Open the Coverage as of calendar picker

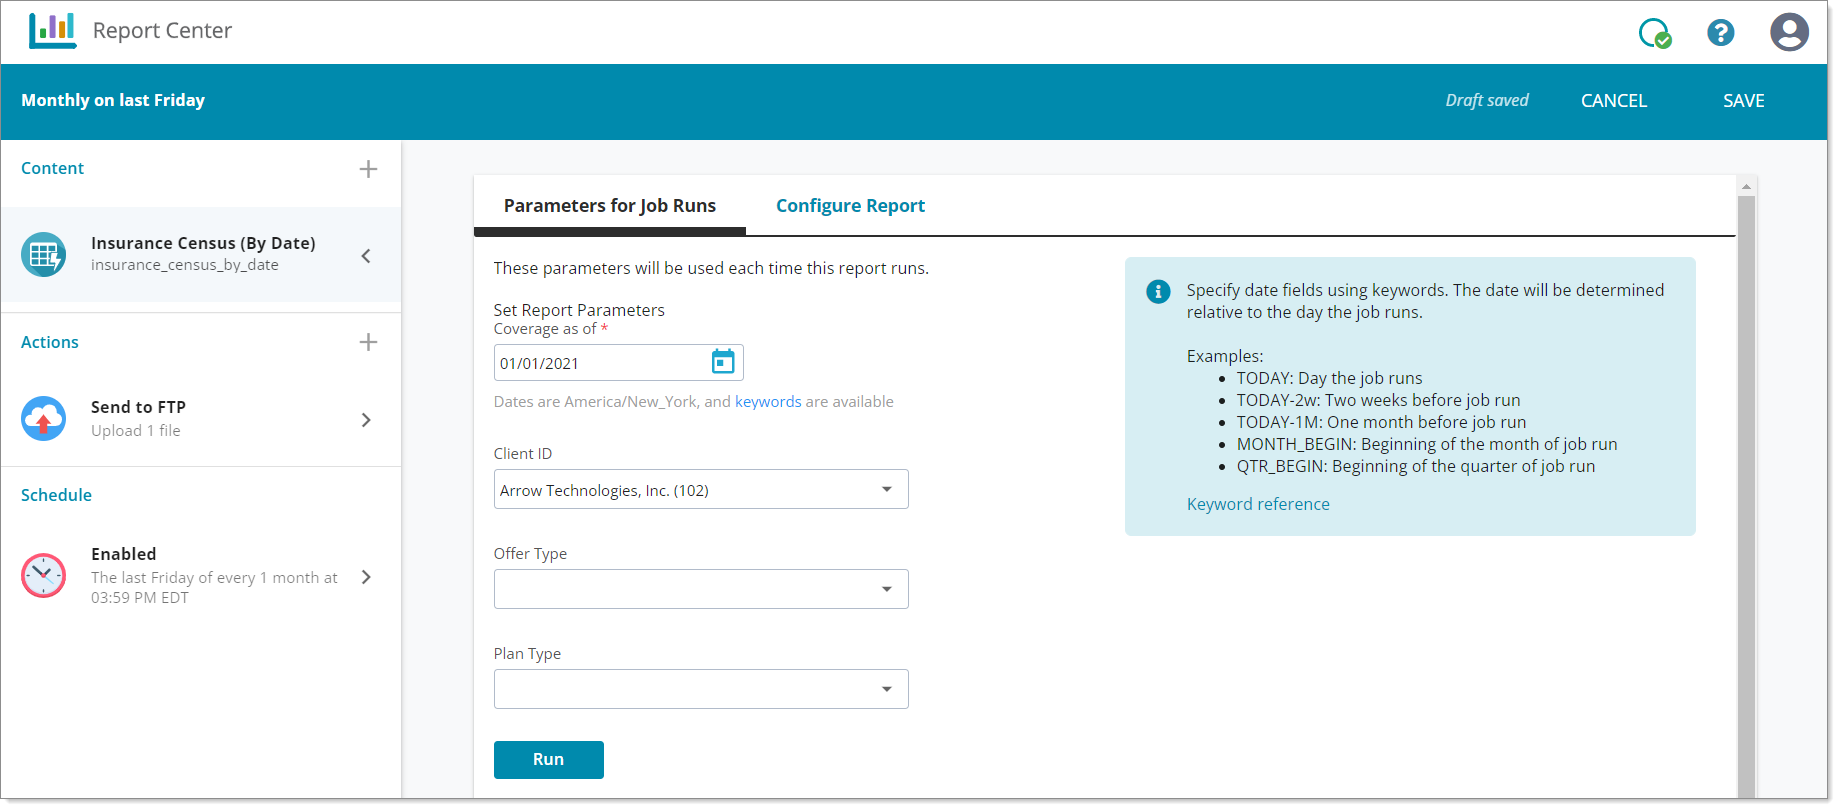723,362
